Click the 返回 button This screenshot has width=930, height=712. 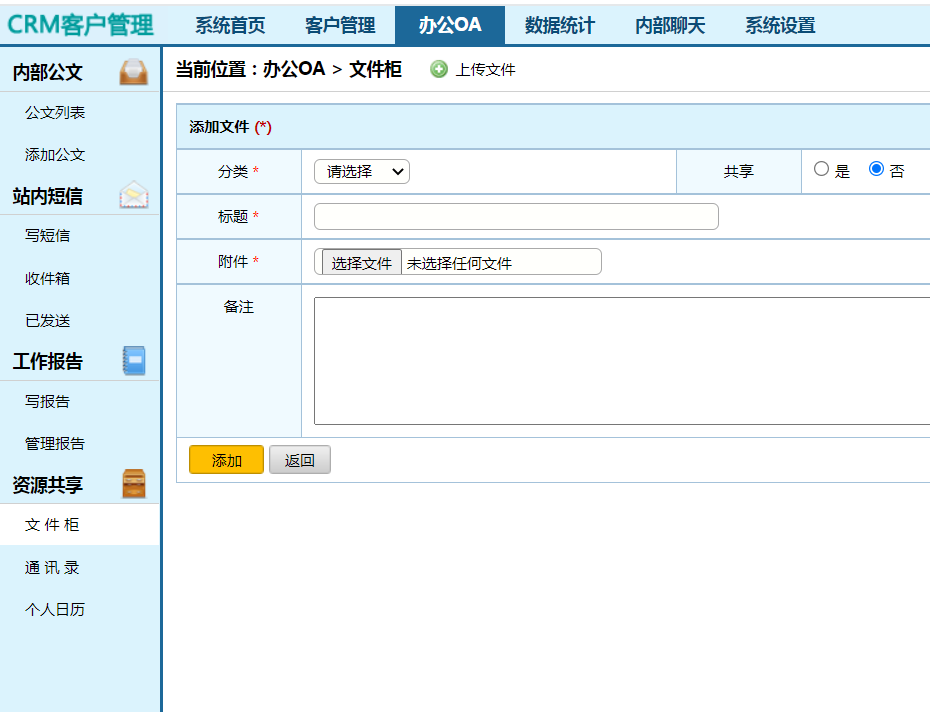(300, 460)
